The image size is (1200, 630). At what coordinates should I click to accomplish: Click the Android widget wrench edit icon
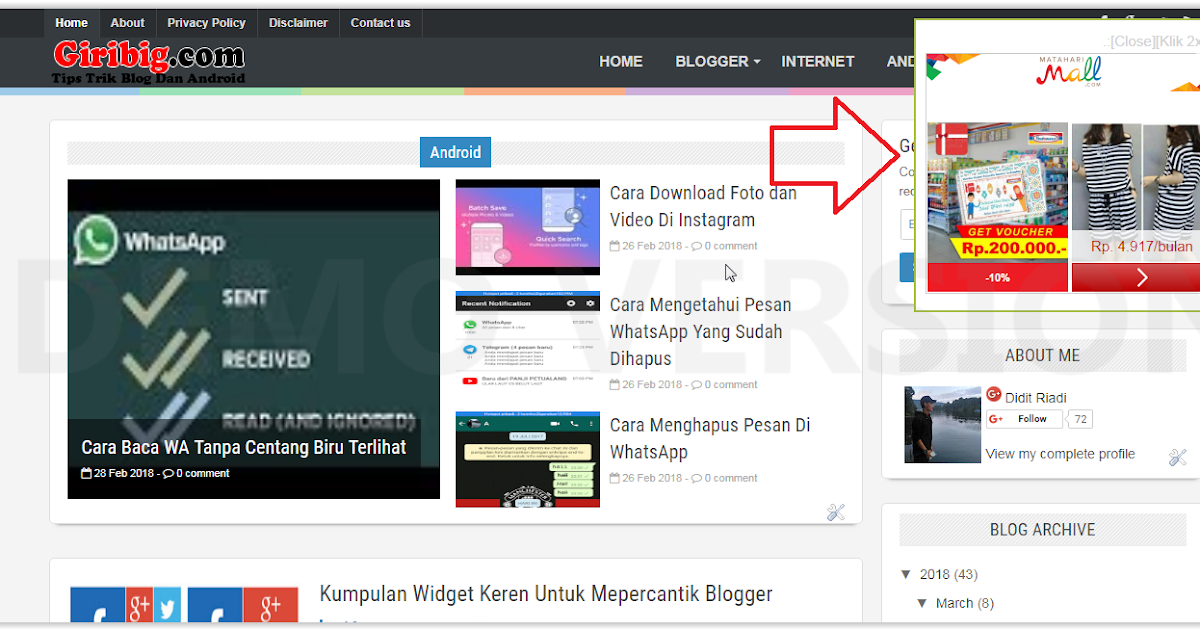(x=836, y=513)
